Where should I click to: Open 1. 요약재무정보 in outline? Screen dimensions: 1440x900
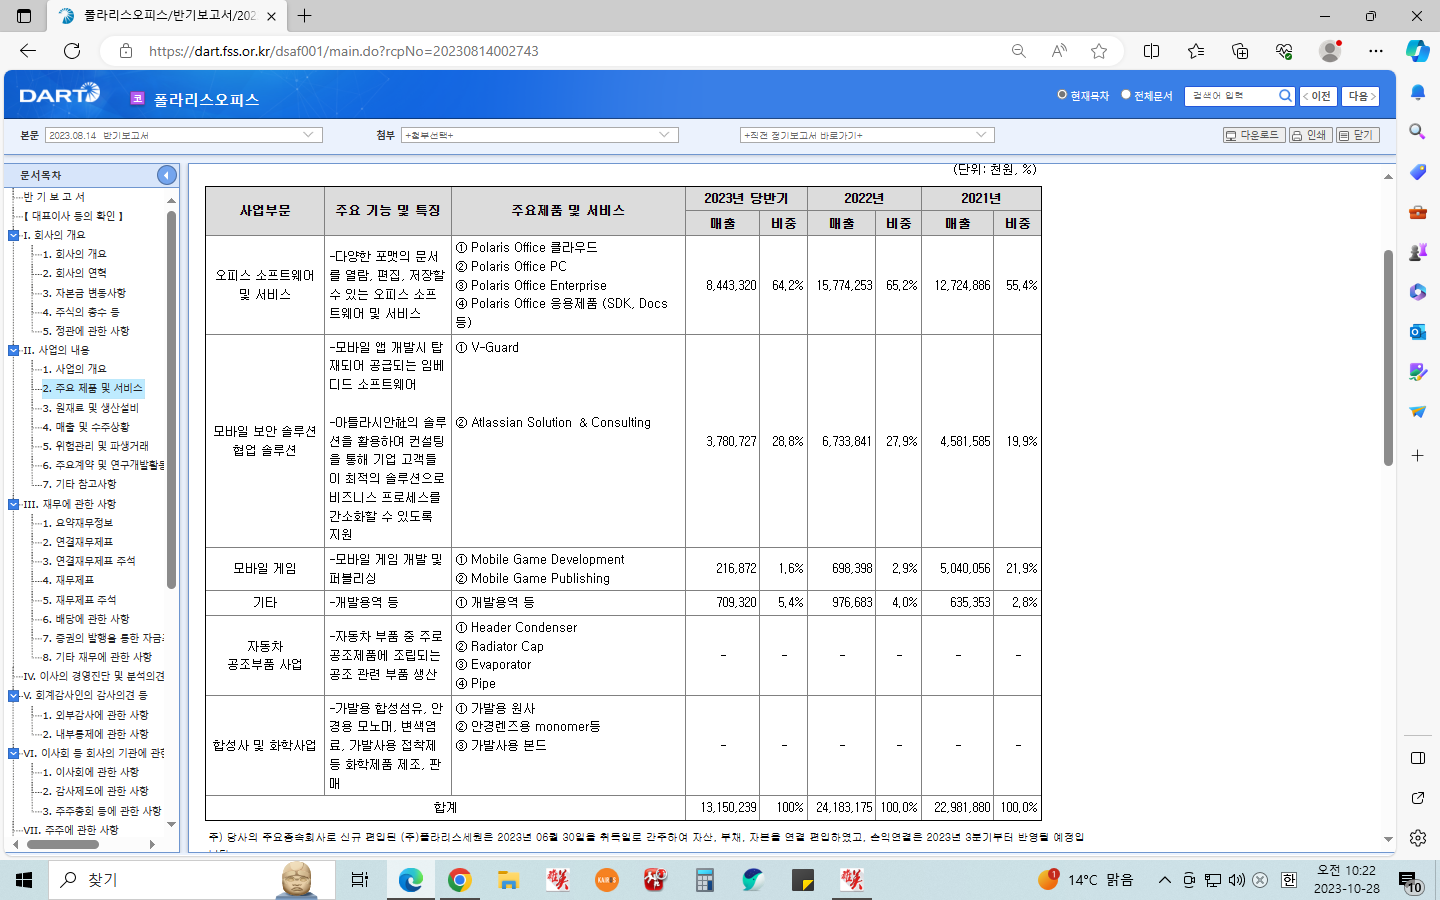coord(78,523)
